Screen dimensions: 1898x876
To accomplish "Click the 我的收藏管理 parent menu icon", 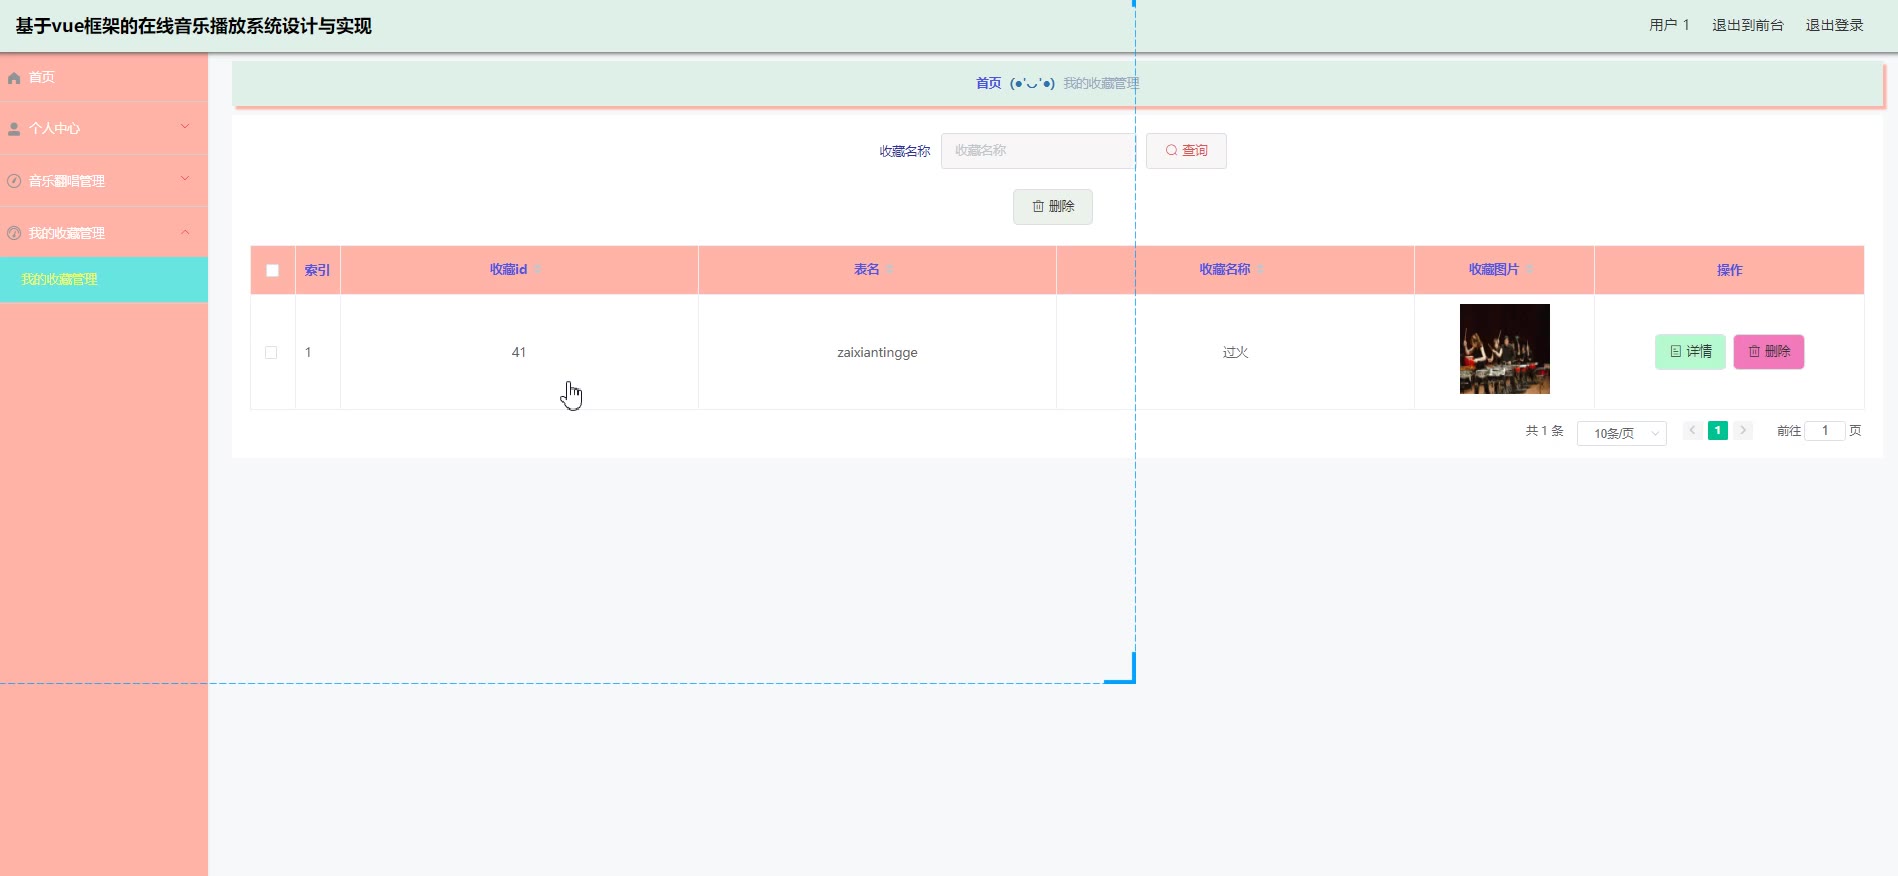I will (x=14, y=233).
